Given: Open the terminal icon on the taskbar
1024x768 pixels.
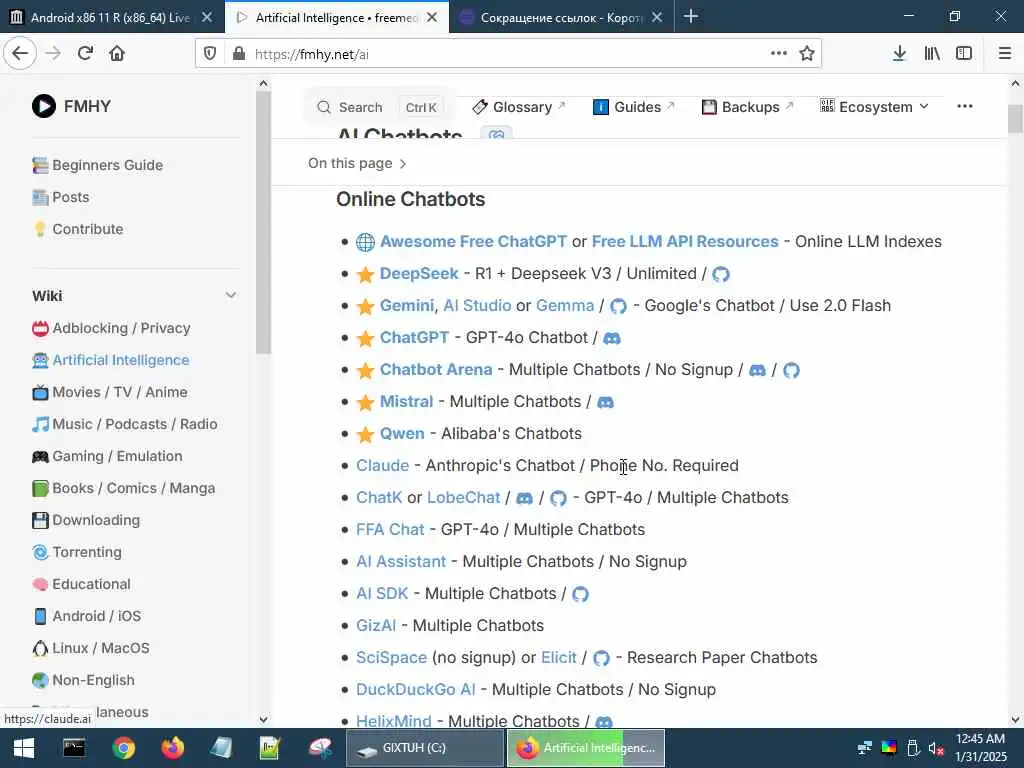Looking at the screenshot, I should [x=74, y=748].
